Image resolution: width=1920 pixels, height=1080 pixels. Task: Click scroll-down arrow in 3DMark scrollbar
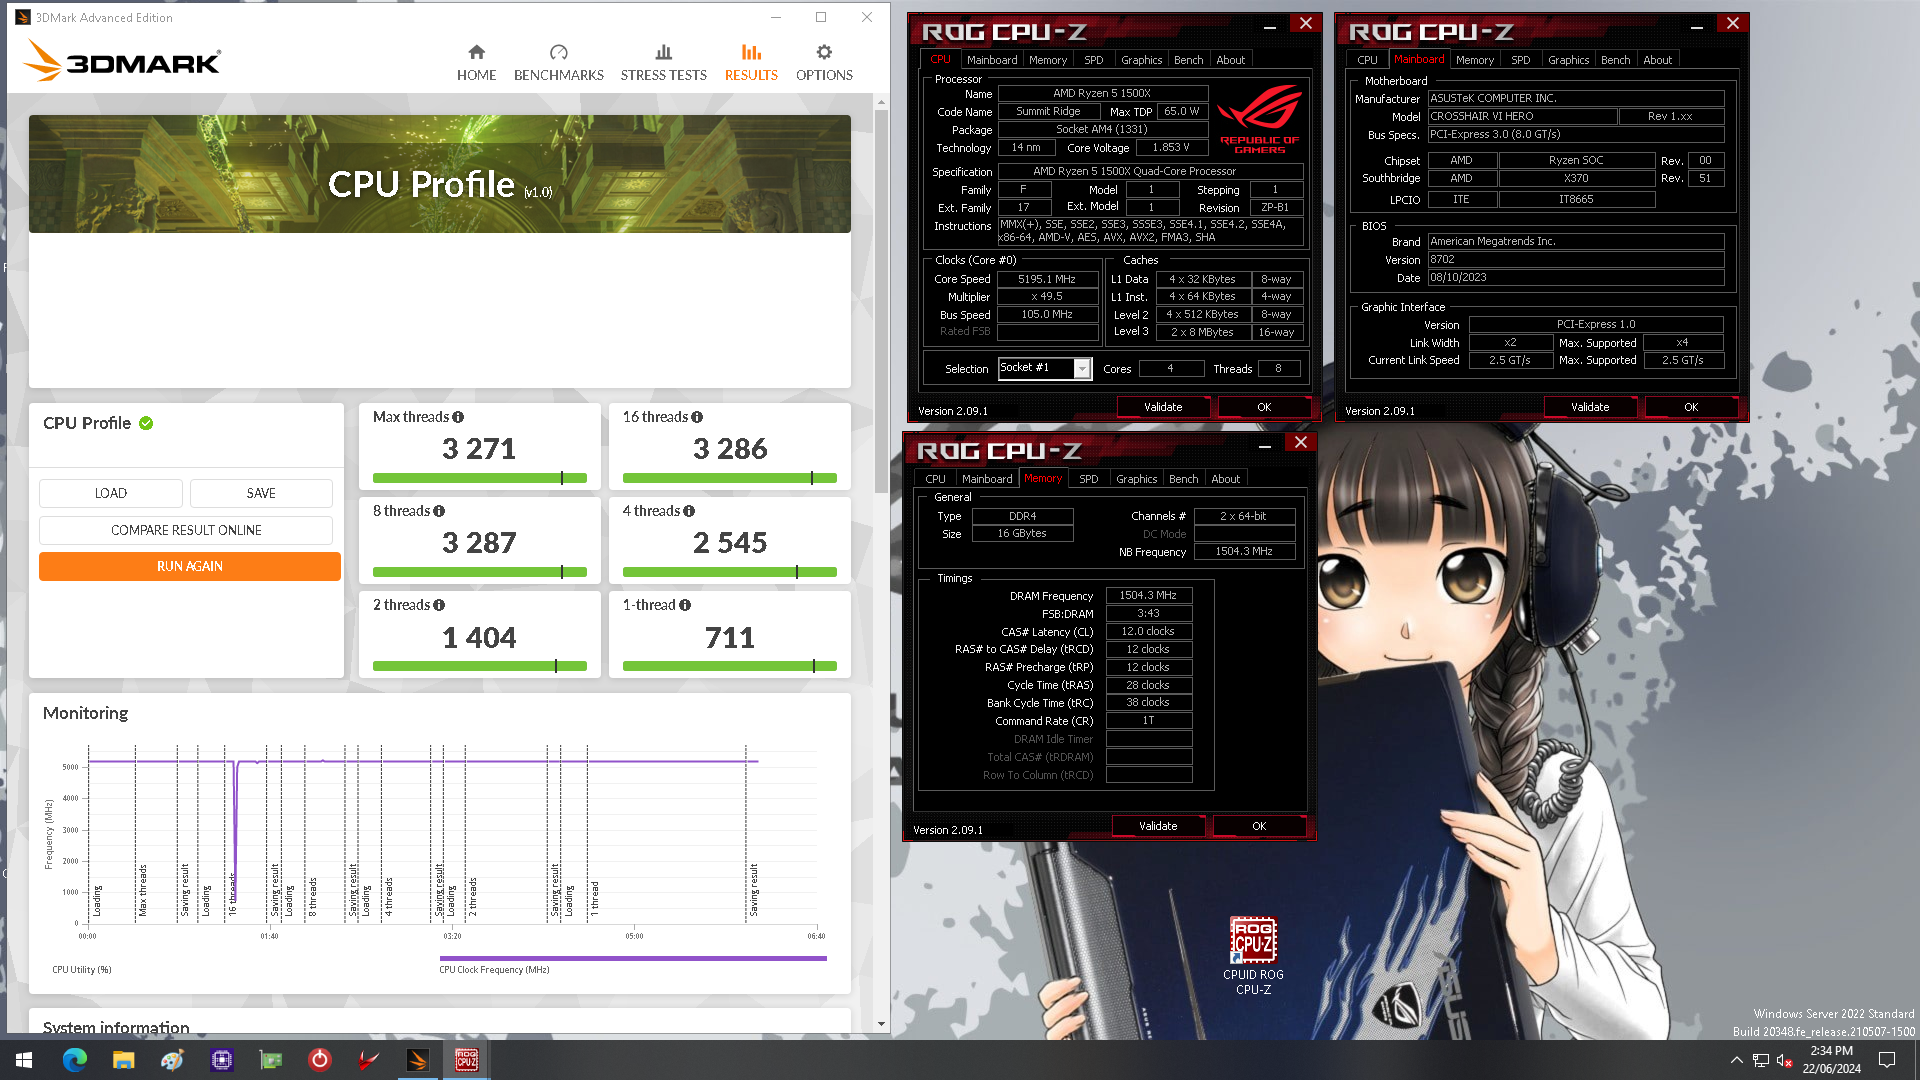pos(881,1024)
